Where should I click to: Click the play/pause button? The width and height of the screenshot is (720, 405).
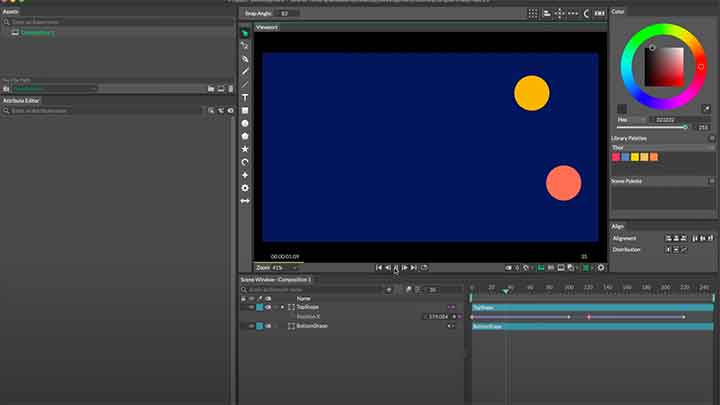click(396, 268)
